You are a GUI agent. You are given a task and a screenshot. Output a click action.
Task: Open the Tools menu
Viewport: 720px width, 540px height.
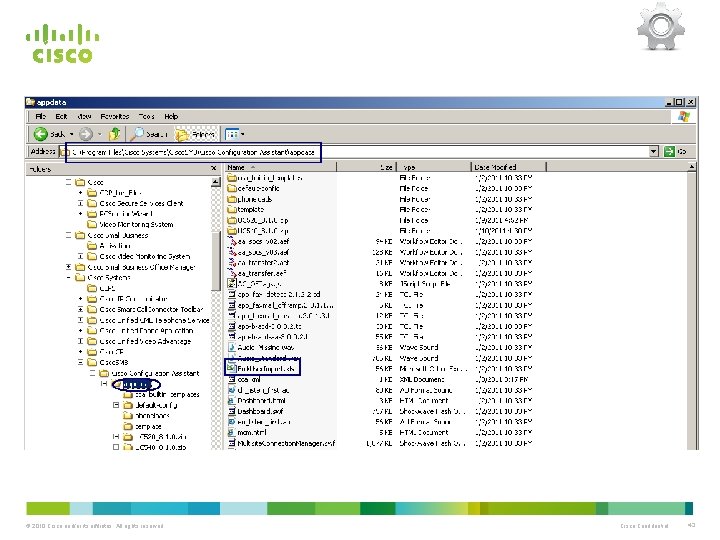[x=146, y=117]
